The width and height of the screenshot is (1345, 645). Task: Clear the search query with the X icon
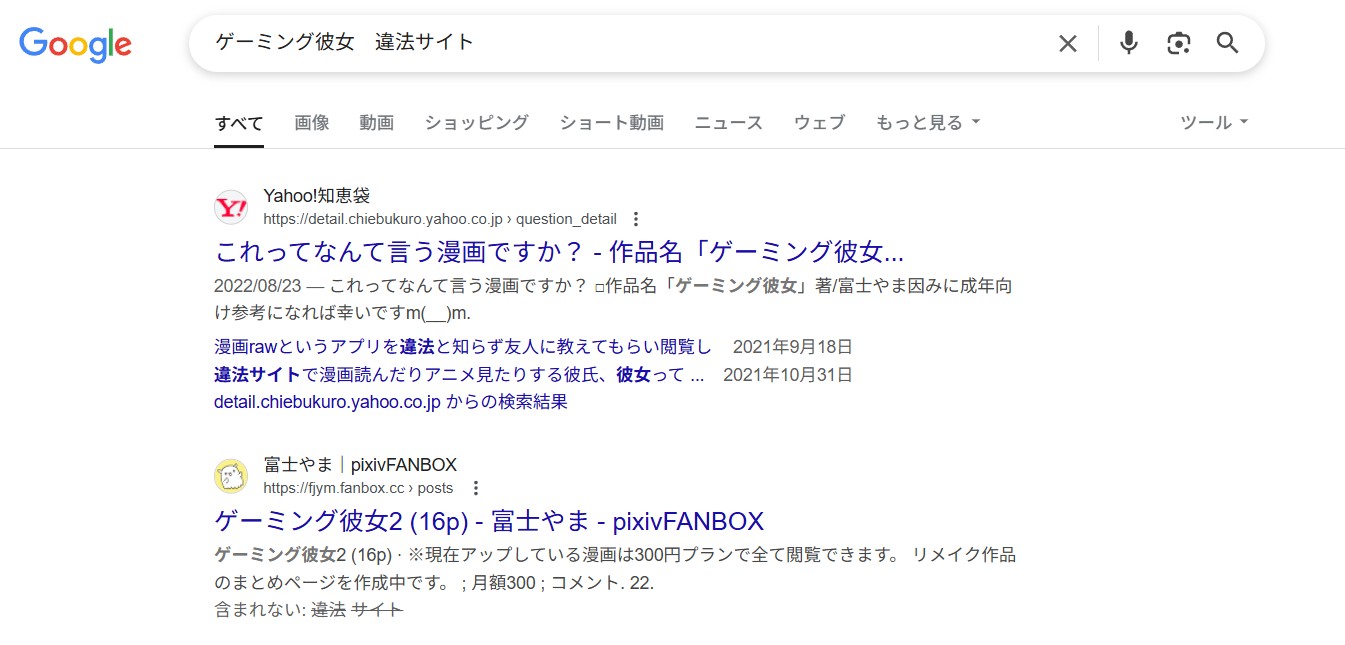click(x=1067, y=43)
